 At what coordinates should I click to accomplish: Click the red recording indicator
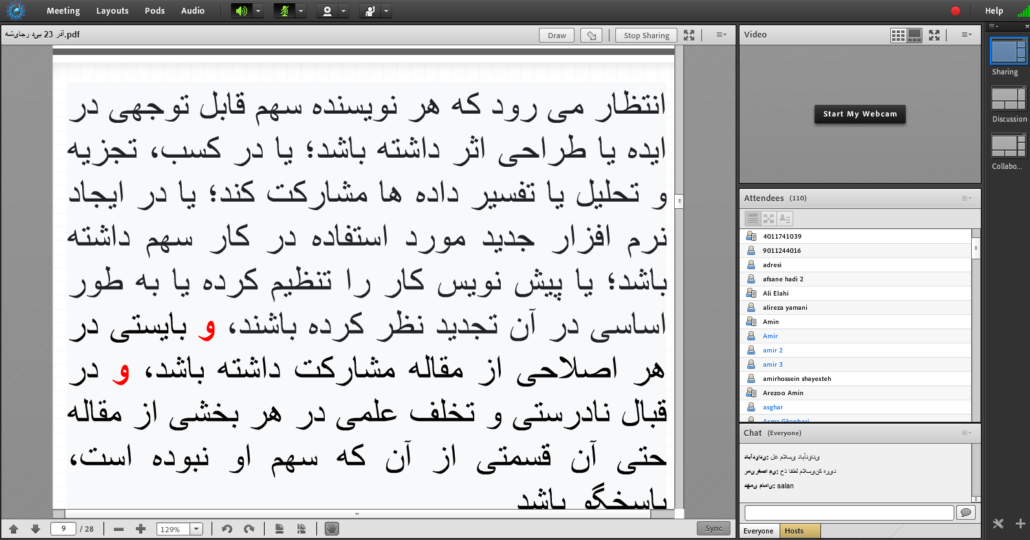click(x=955, y=11)
